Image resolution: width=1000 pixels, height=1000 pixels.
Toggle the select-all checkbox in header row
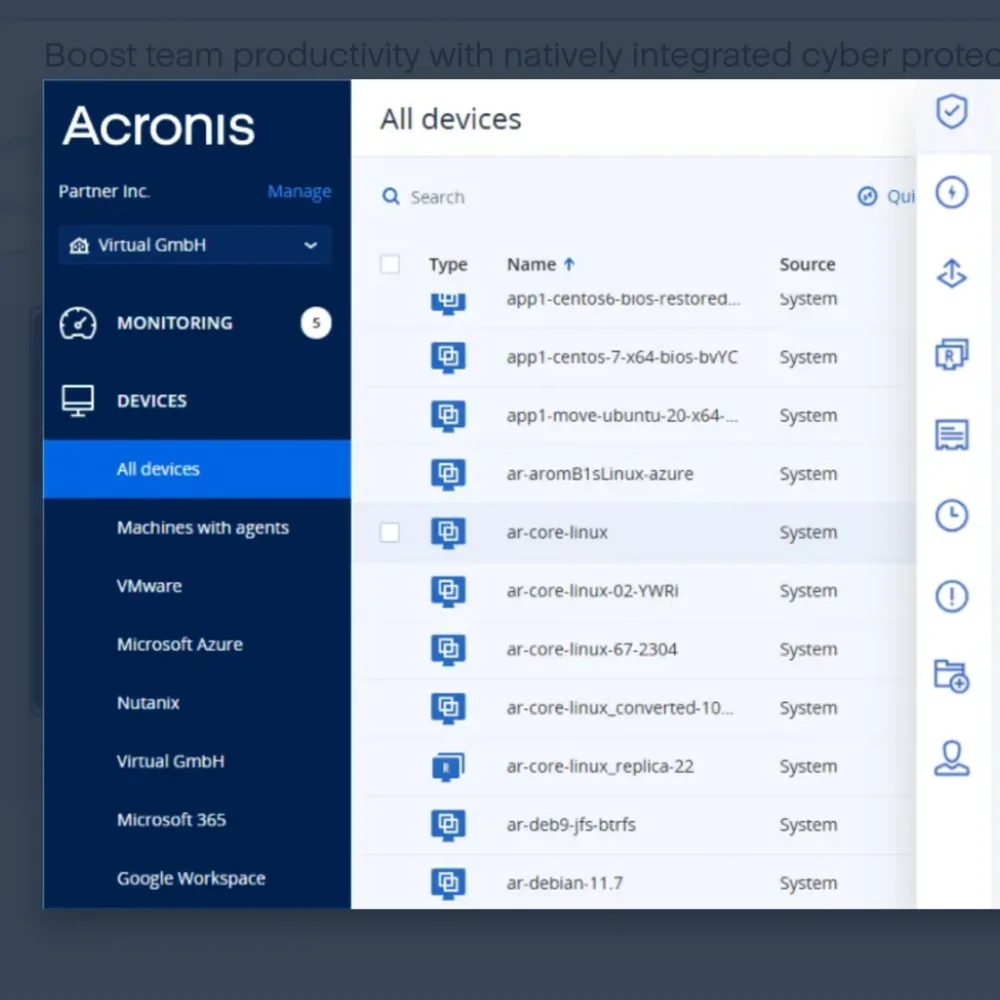coord(390,264)
